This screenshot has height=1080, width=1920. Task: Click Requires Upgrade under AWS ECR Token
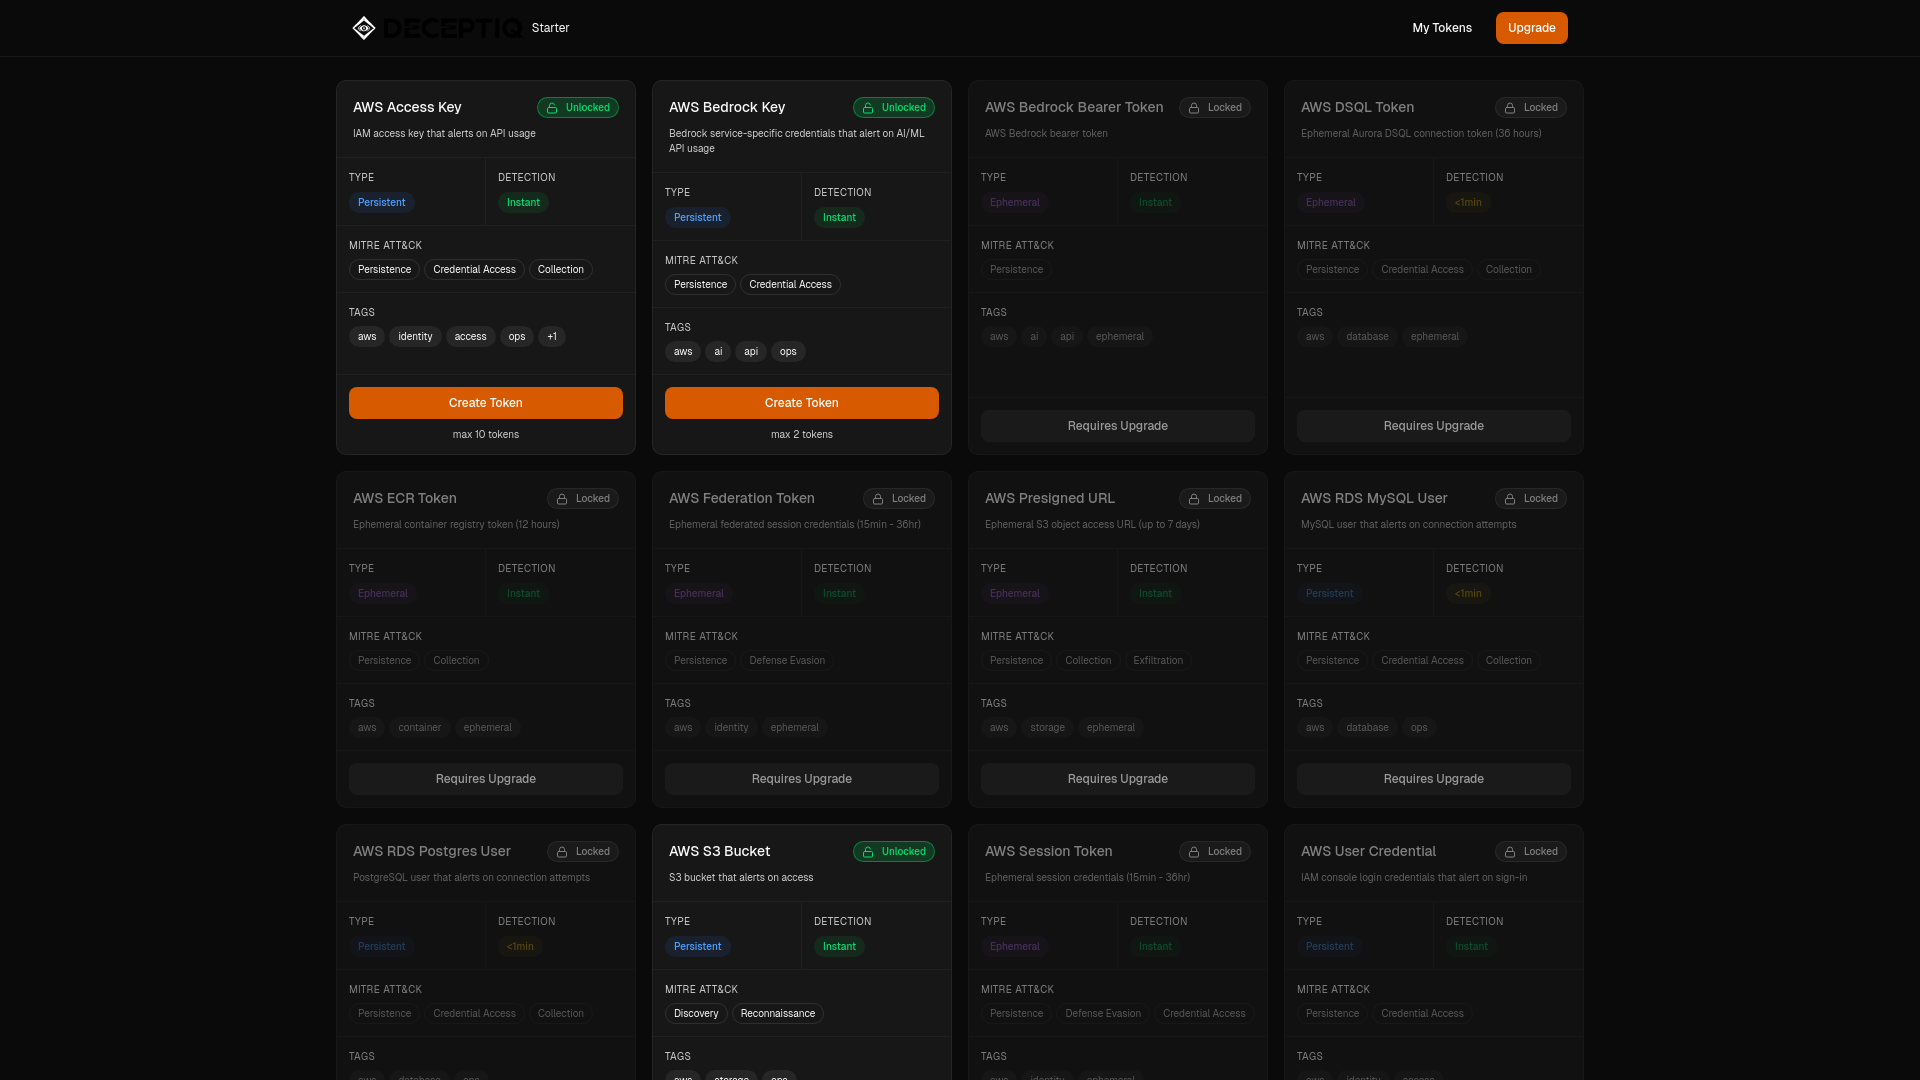[486, 779]
